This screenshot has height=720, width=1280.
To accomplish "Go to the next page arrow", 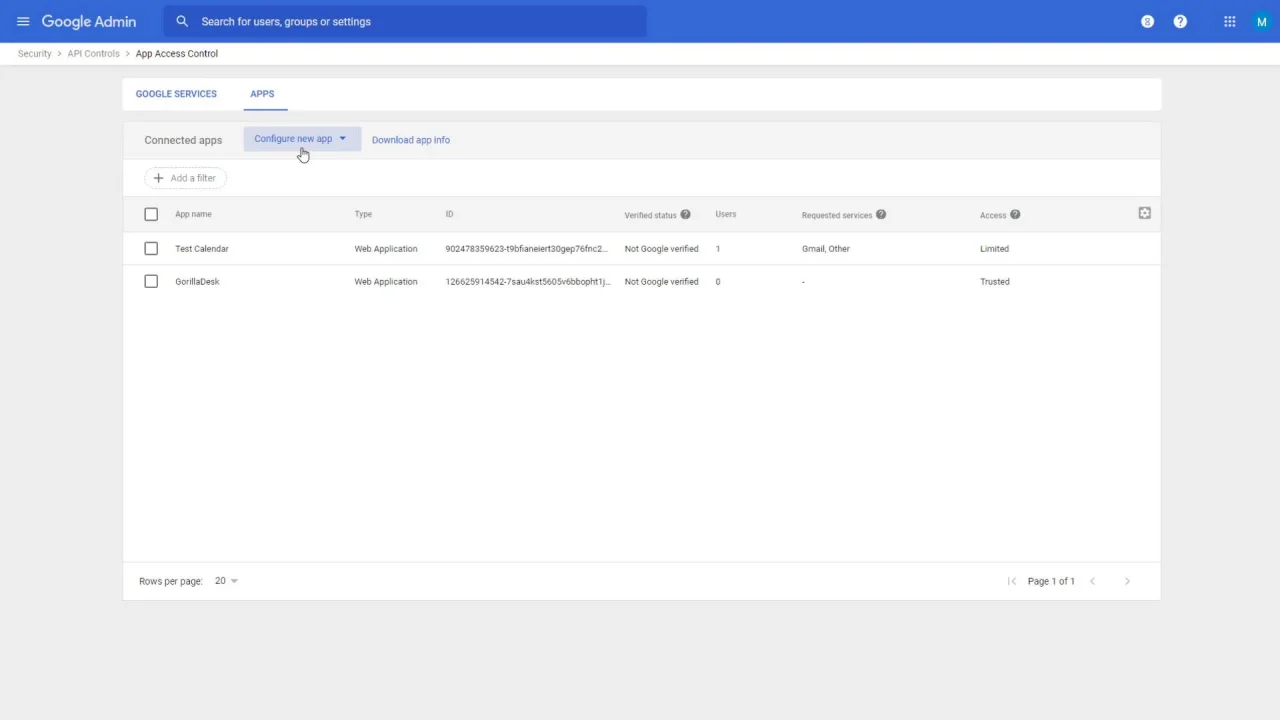I will coord(1127,581).
